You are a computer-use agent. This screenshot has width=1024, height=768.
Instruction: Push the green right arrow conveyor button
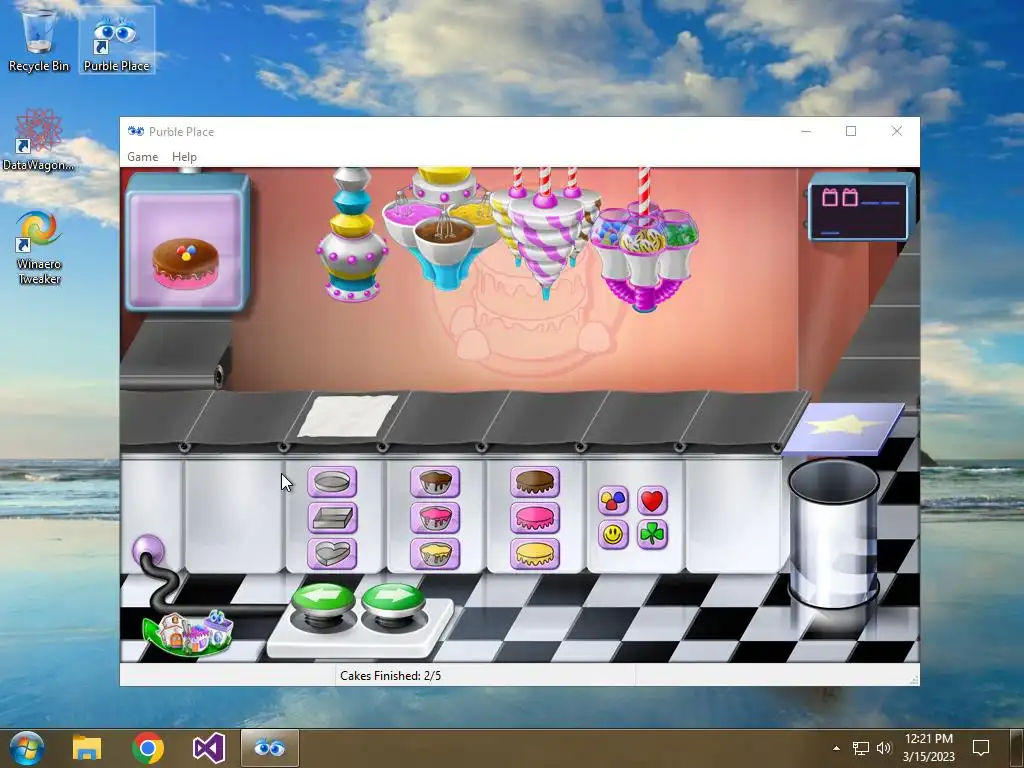coord(392,601)
